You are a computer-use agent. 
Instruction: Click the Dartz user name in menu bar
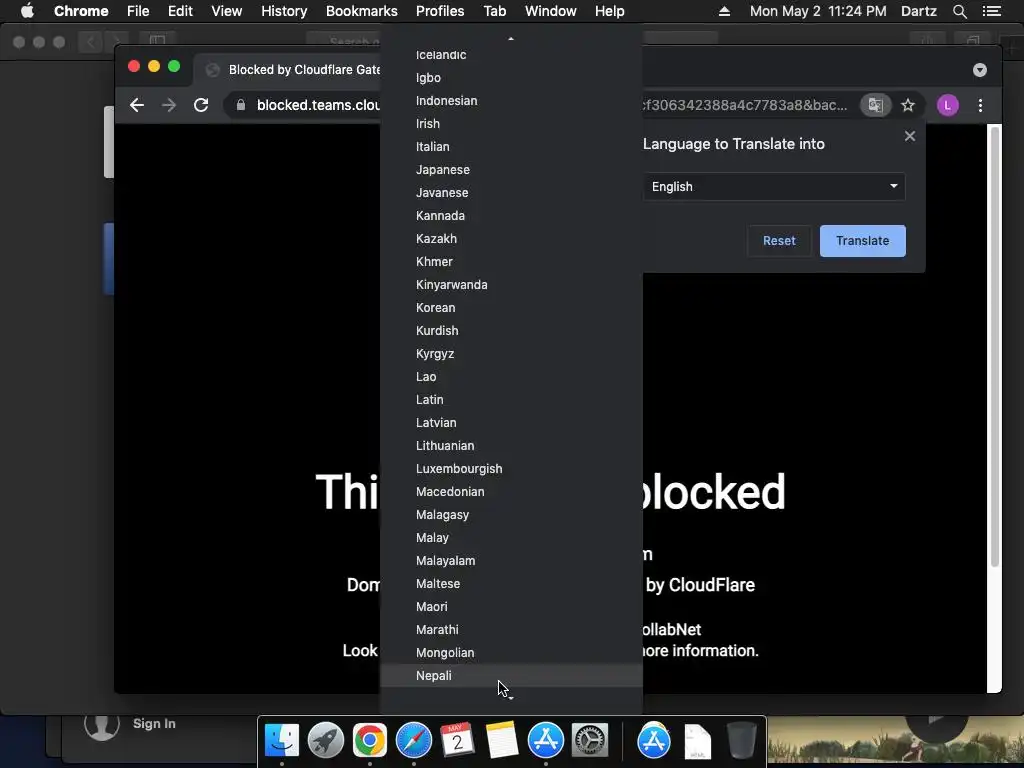click(918, 11)
